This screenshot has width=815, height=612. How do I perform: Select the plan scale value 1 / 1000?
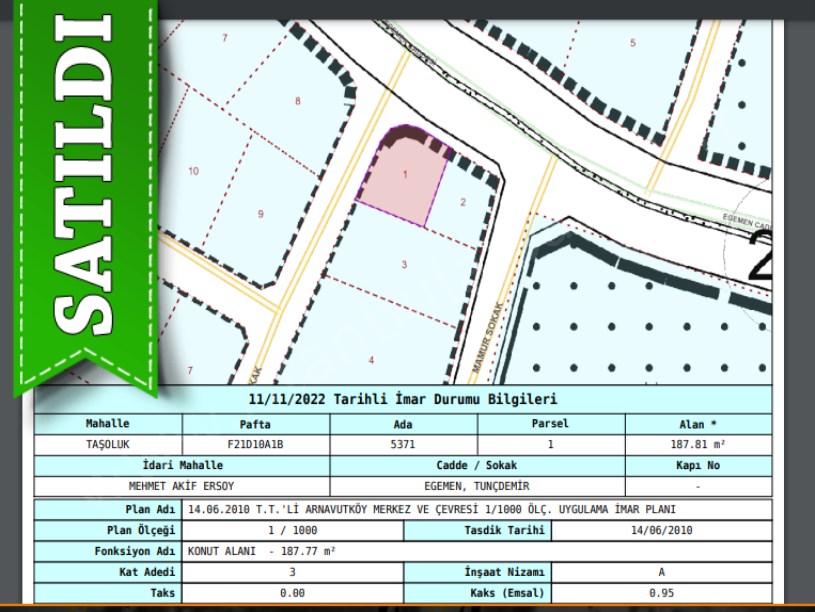292,530
